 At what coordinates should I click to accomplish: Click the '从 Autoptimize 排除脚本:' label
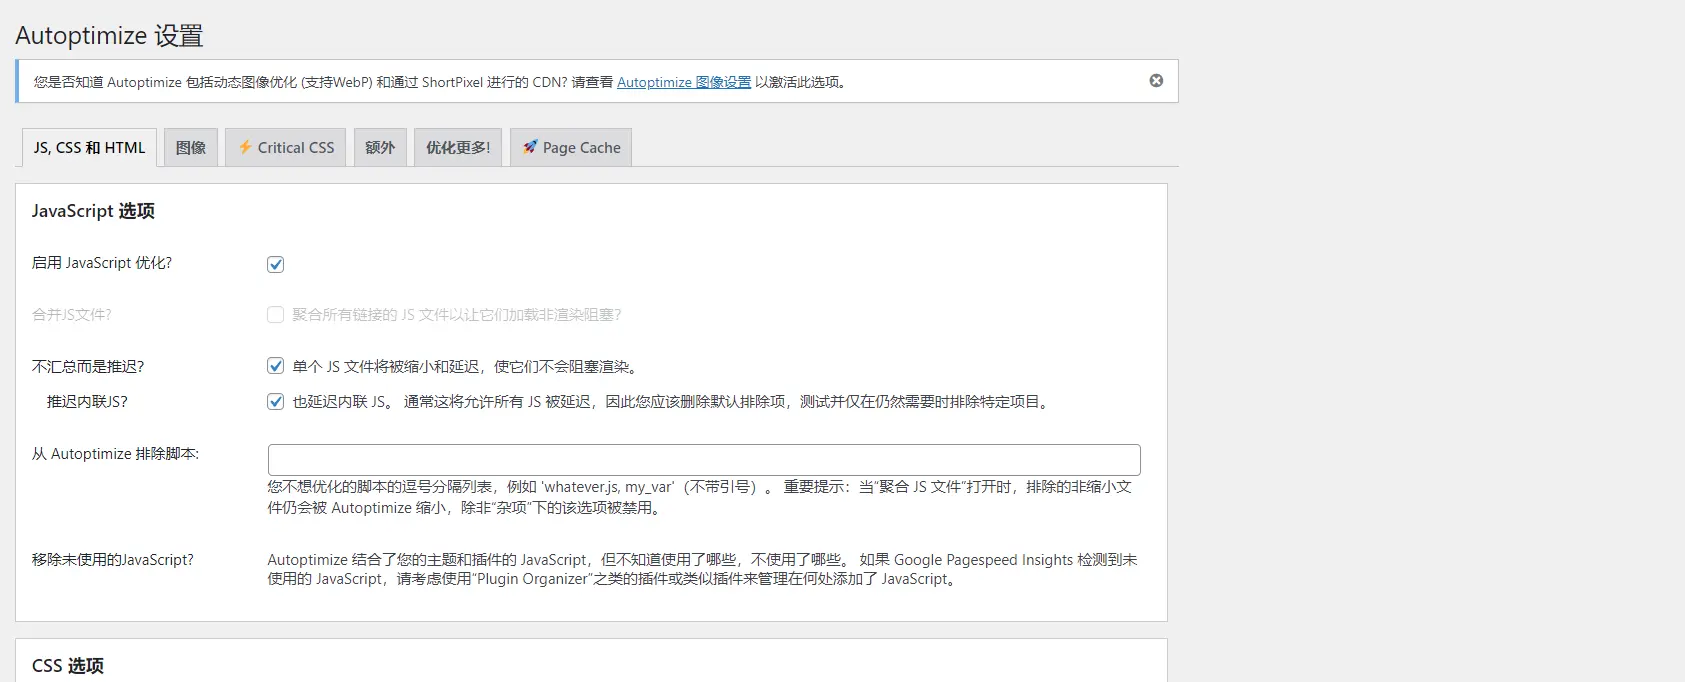point(115,454)
